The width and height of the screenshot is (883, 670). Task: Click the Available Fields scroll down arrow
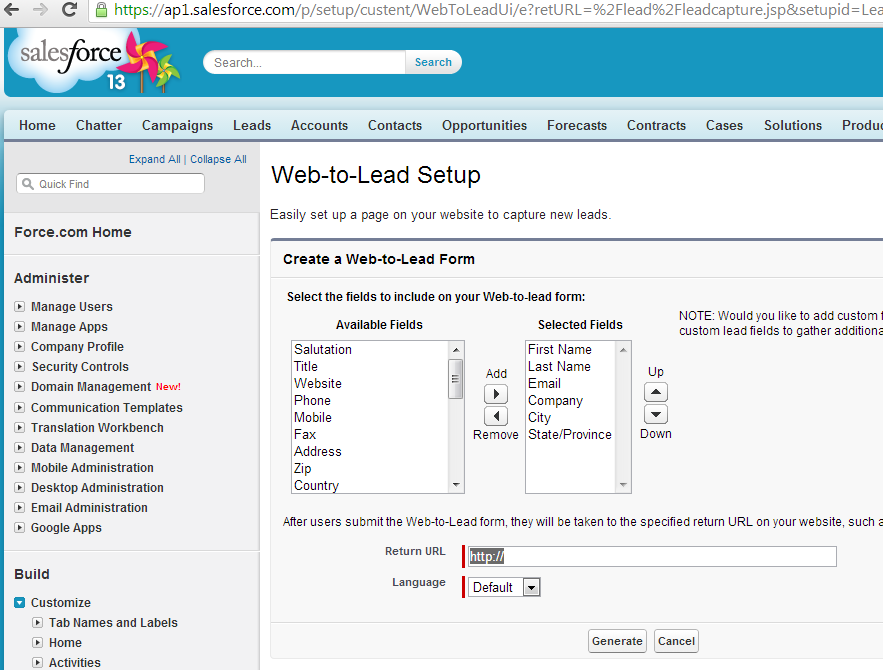(x=456, y=485)
